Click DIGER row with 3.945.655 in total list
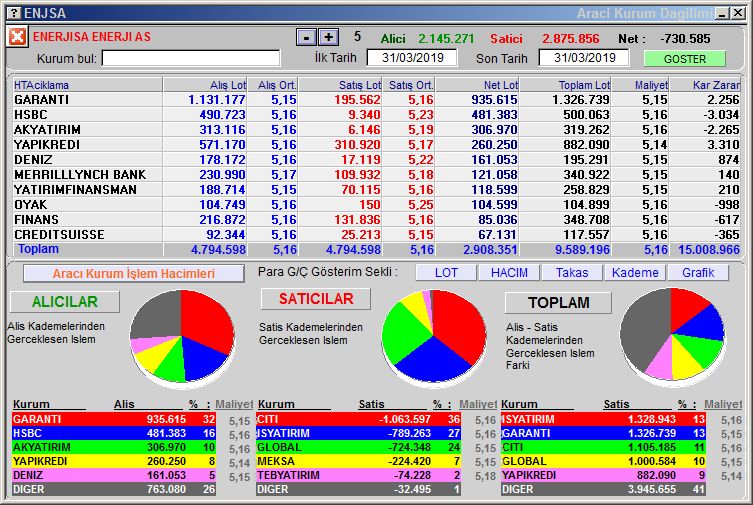The height and width of the screenshot is (505, 753). coord(603,489)
